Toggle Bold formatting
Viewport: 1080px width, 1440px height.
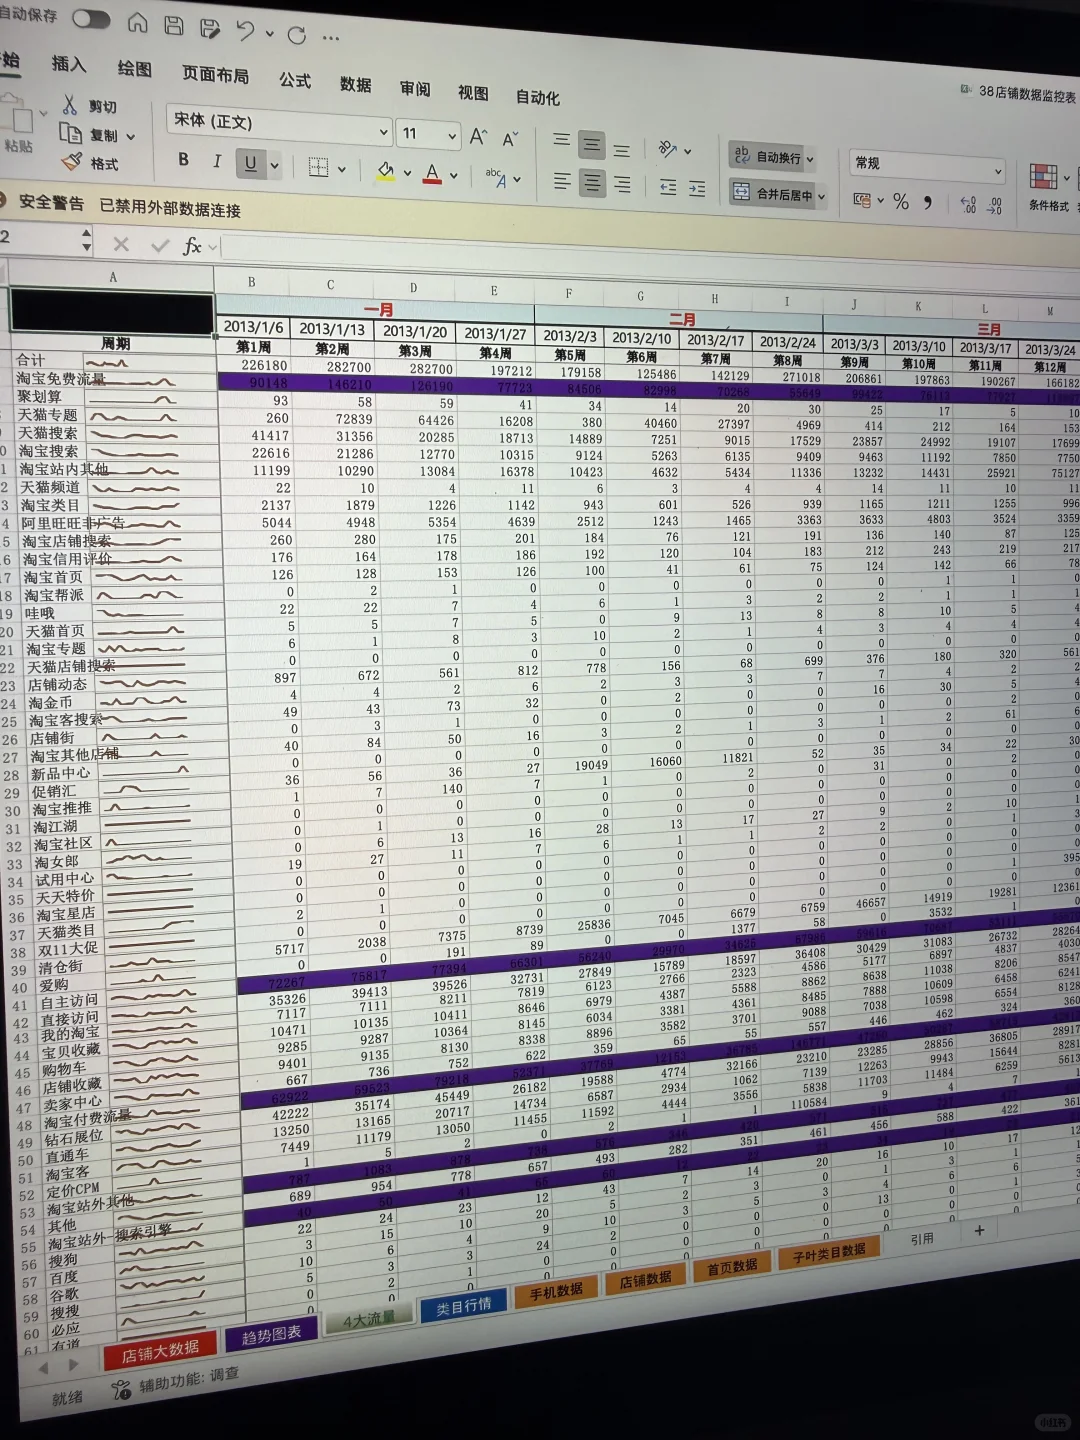[x=183, y=159]
